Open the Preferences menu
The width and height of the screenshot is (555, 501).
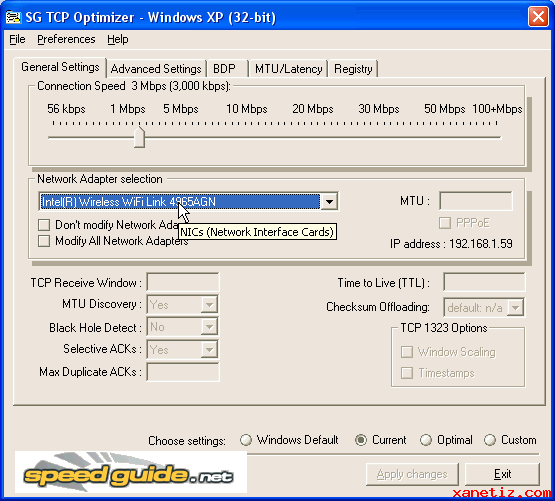pos(66,39)
